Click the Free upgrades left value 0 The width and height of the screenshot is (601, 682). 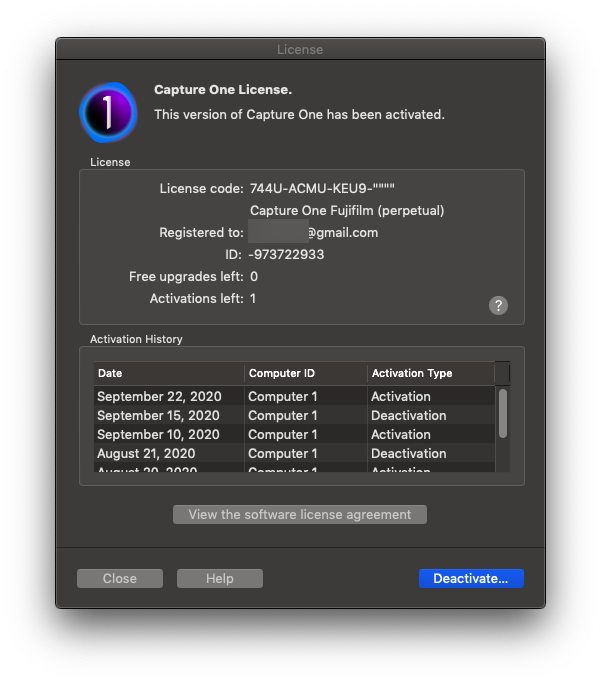[x=254, y=277]
